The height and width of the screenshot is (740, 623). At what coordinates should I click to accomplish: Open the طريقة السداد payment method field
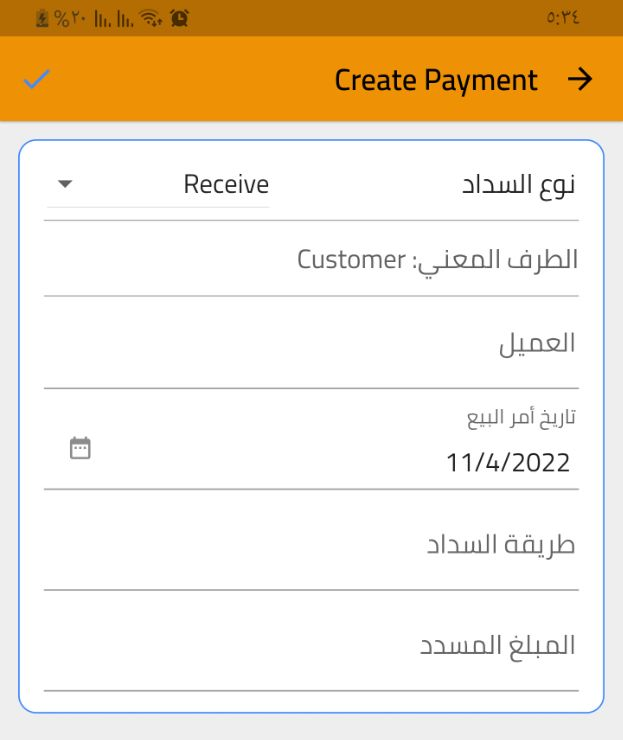click(311, 546)
